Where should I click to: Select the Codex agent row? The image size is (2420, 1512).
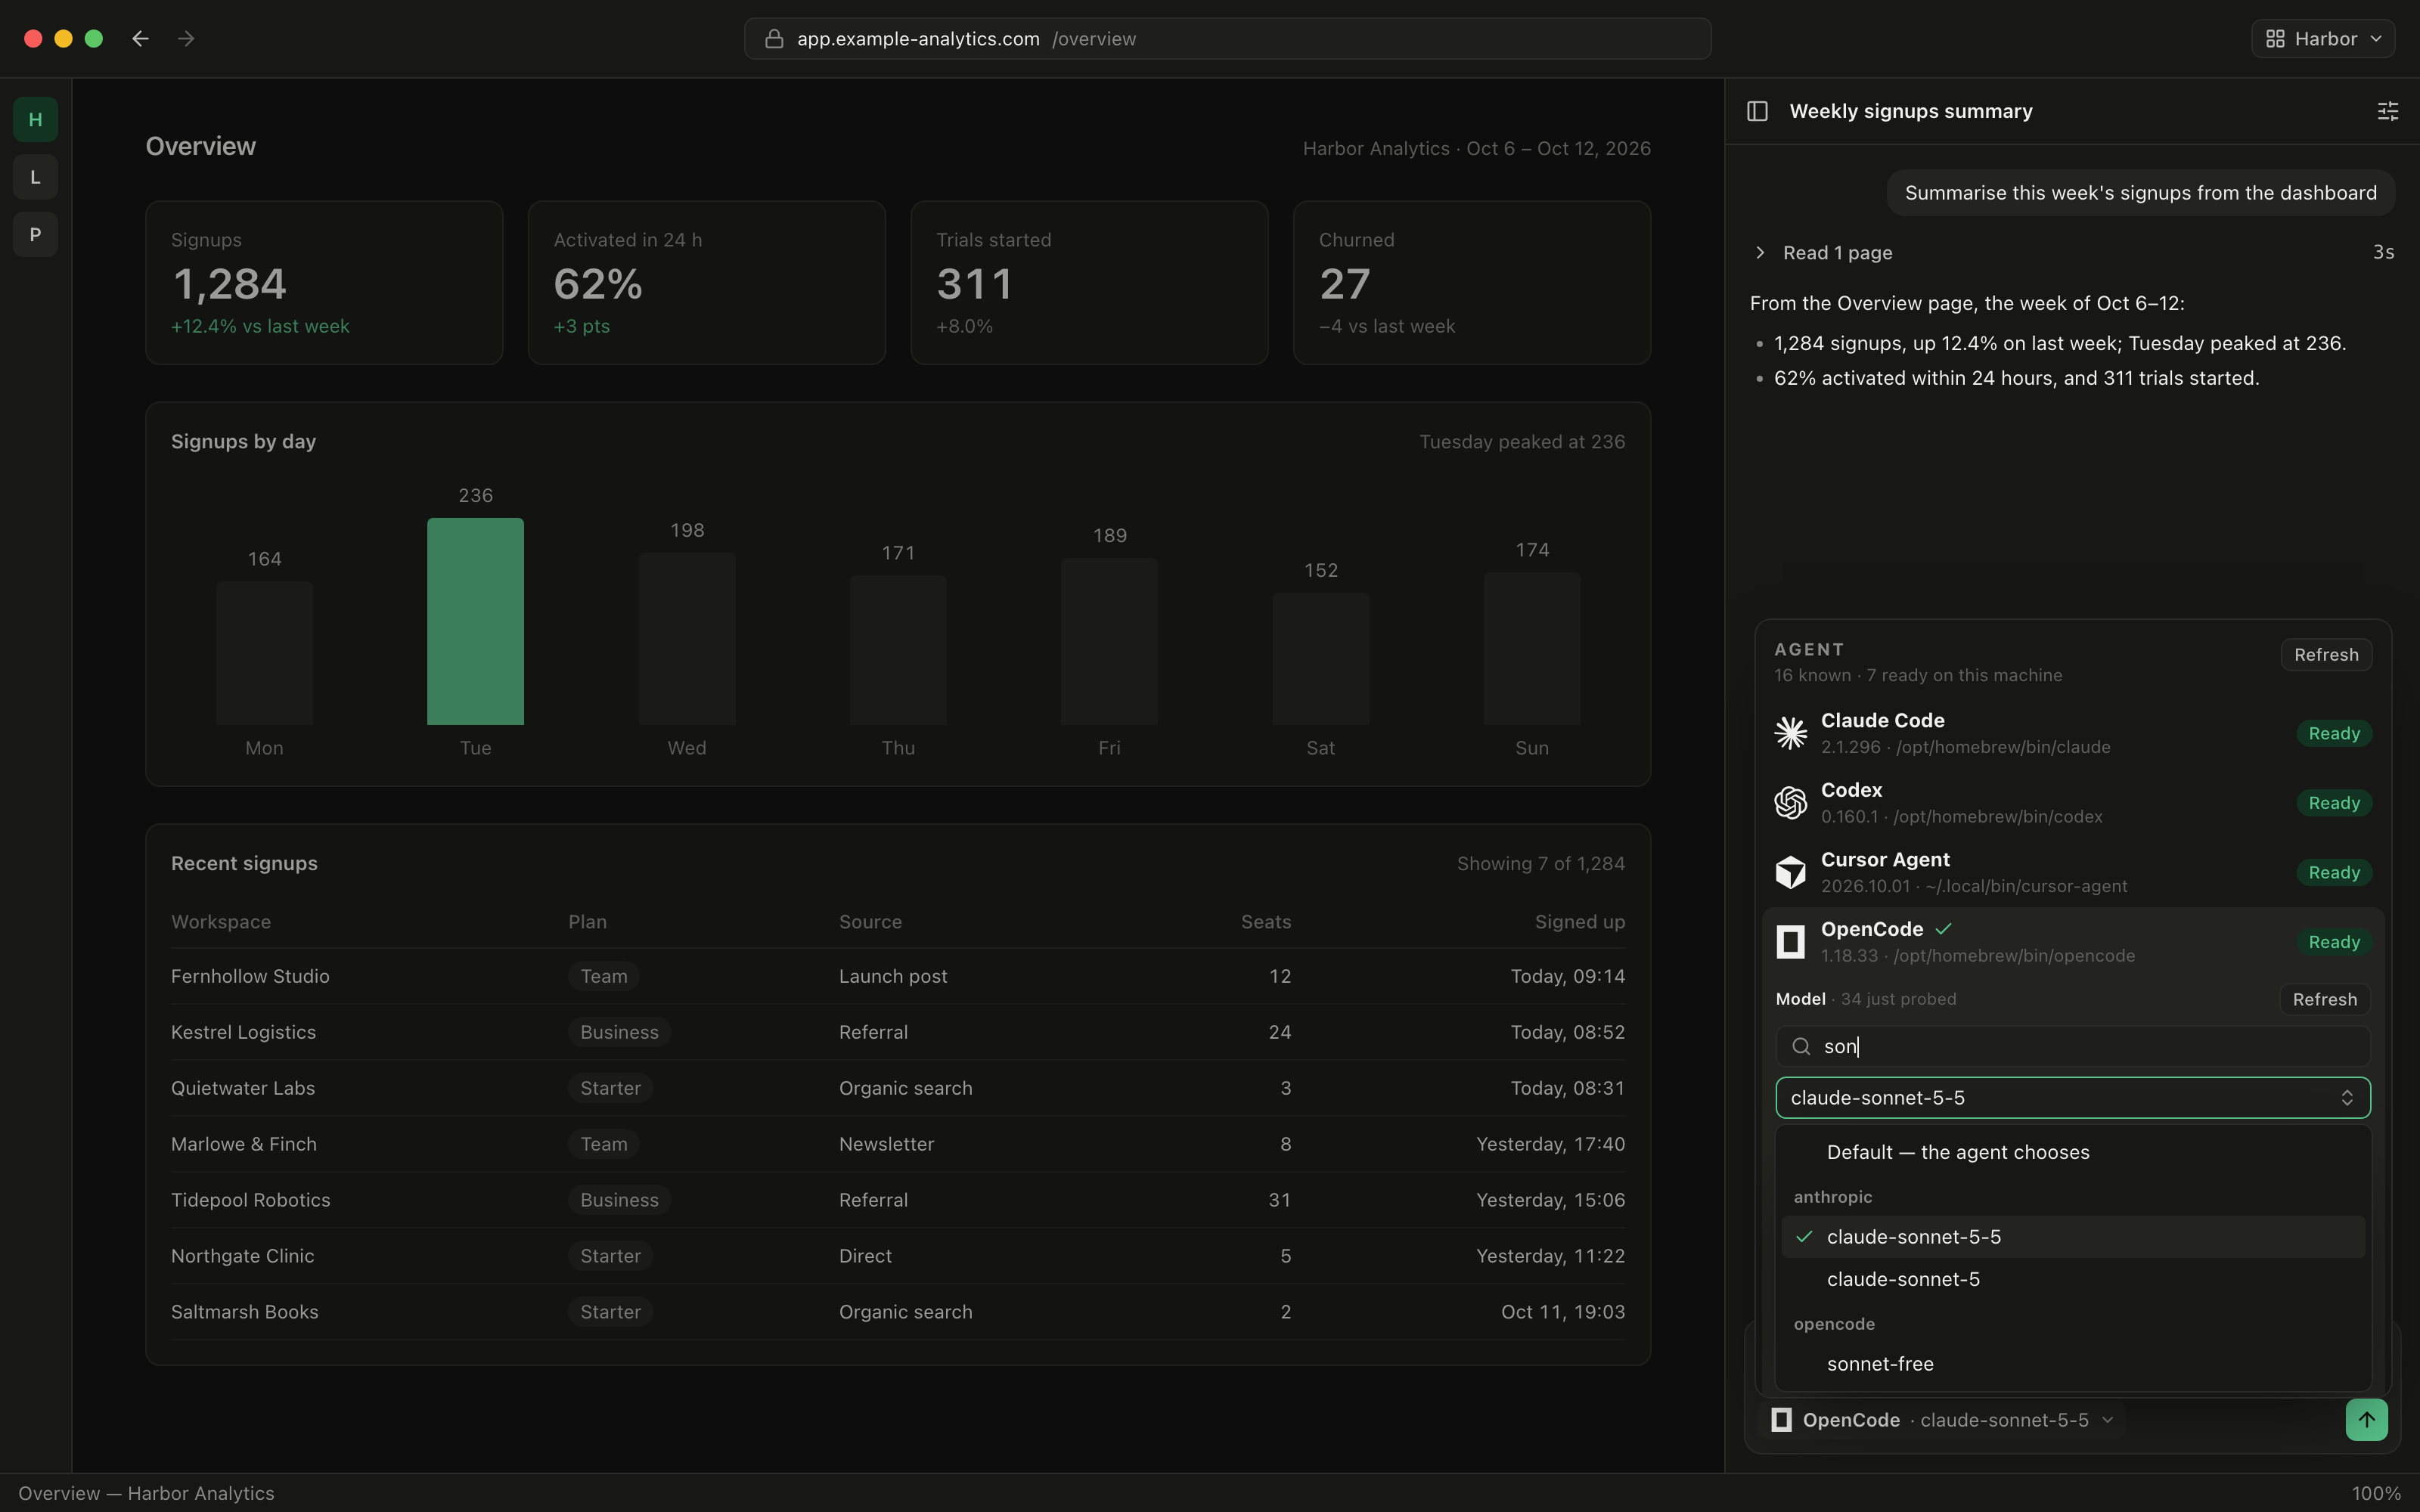[x=2072, y=803]
